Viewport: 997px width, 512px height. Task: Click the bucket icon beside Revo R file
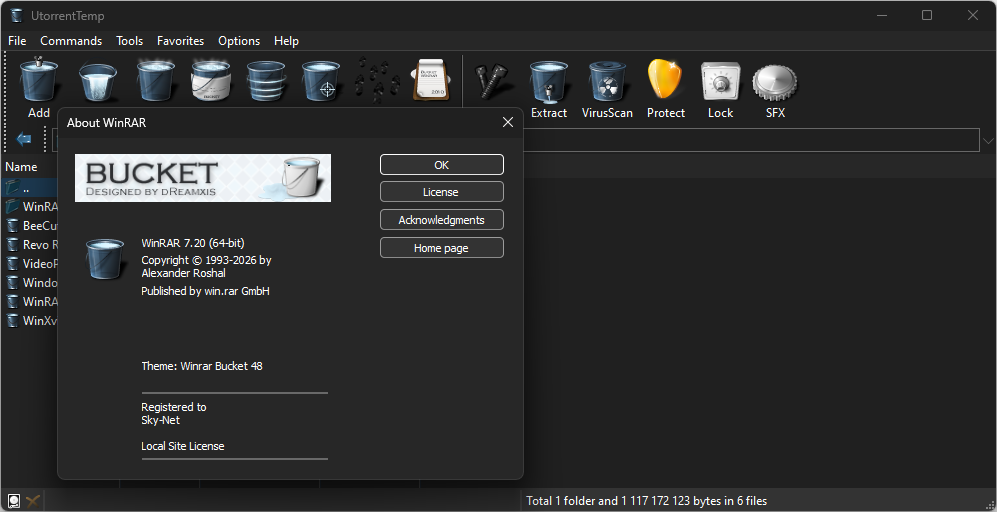click(12, 244)
